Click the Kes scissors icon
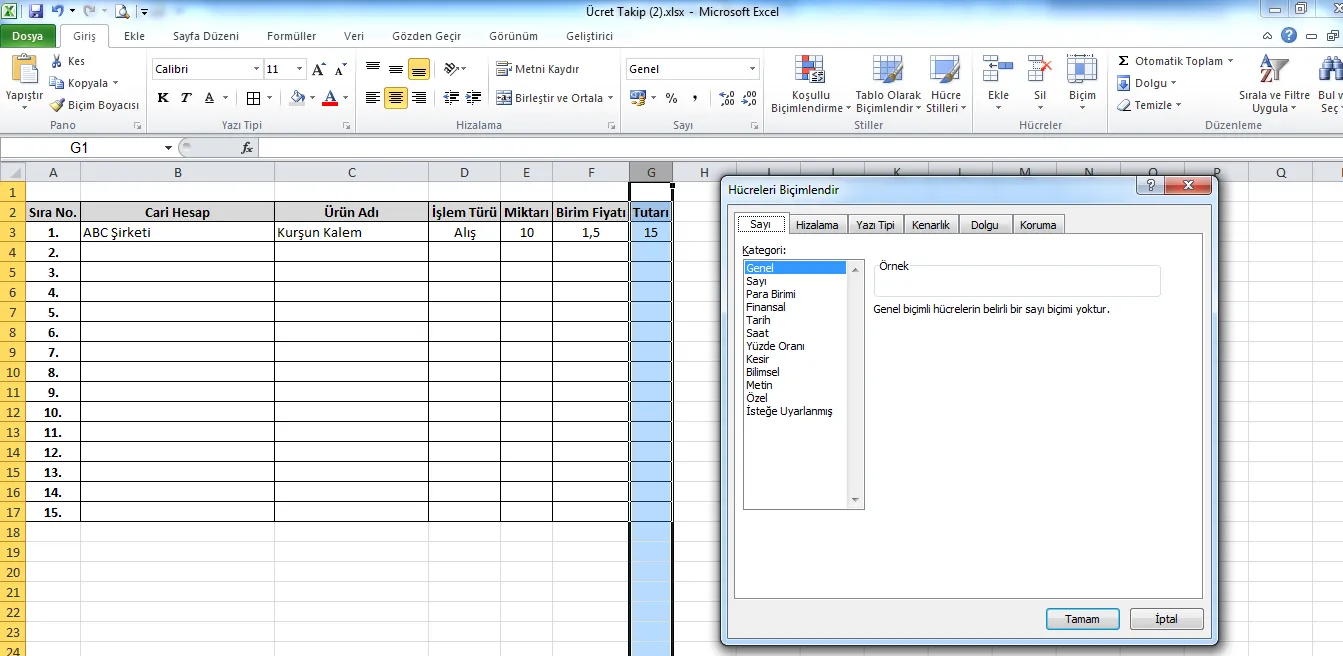Viewport: 1343px width, 656px height. [x=58, y=61]
